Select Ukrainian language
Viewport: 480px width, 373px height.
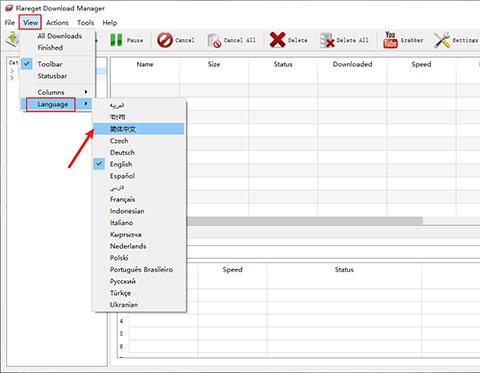139,305
